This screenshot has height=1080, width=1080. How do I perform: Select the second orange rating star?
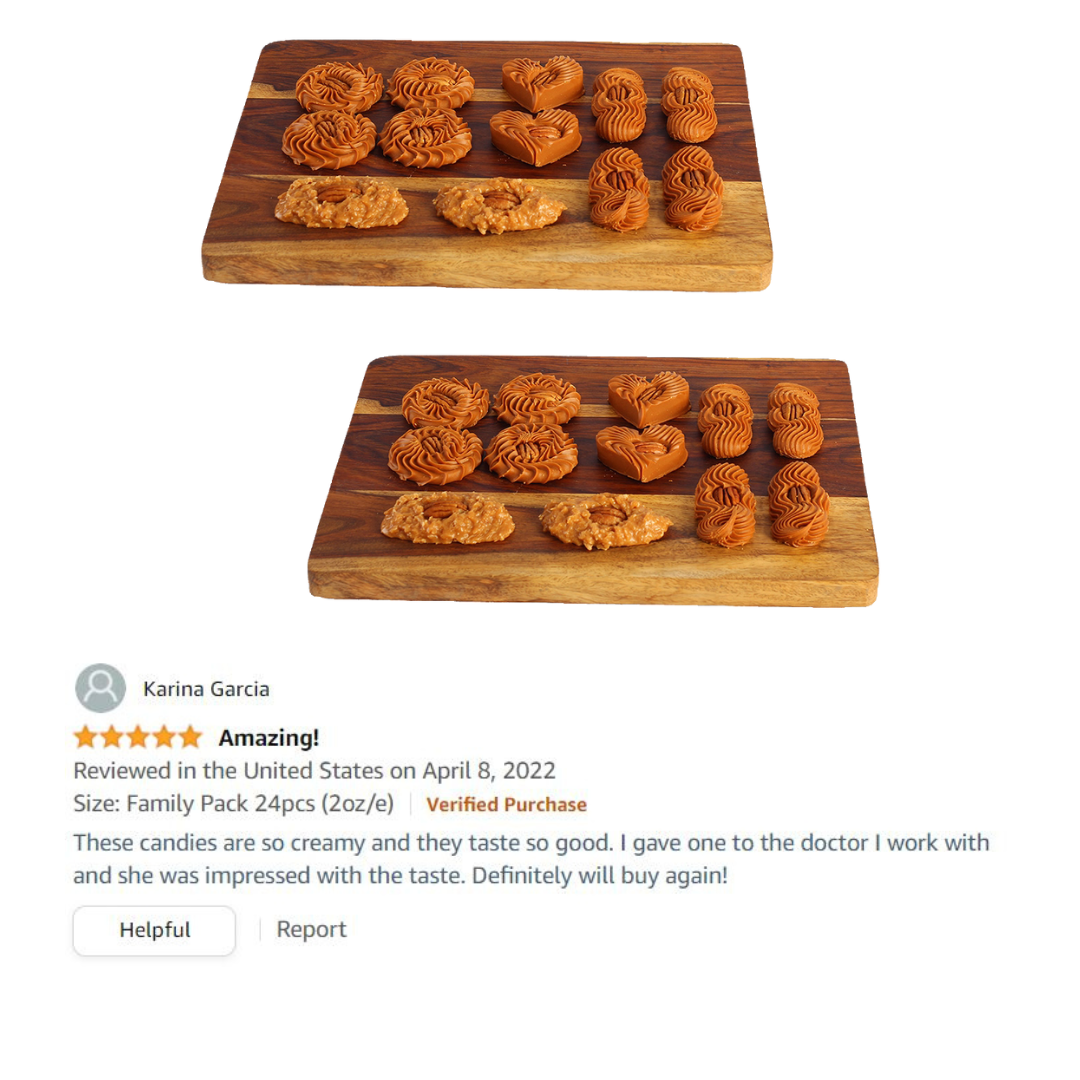[112, 737]
